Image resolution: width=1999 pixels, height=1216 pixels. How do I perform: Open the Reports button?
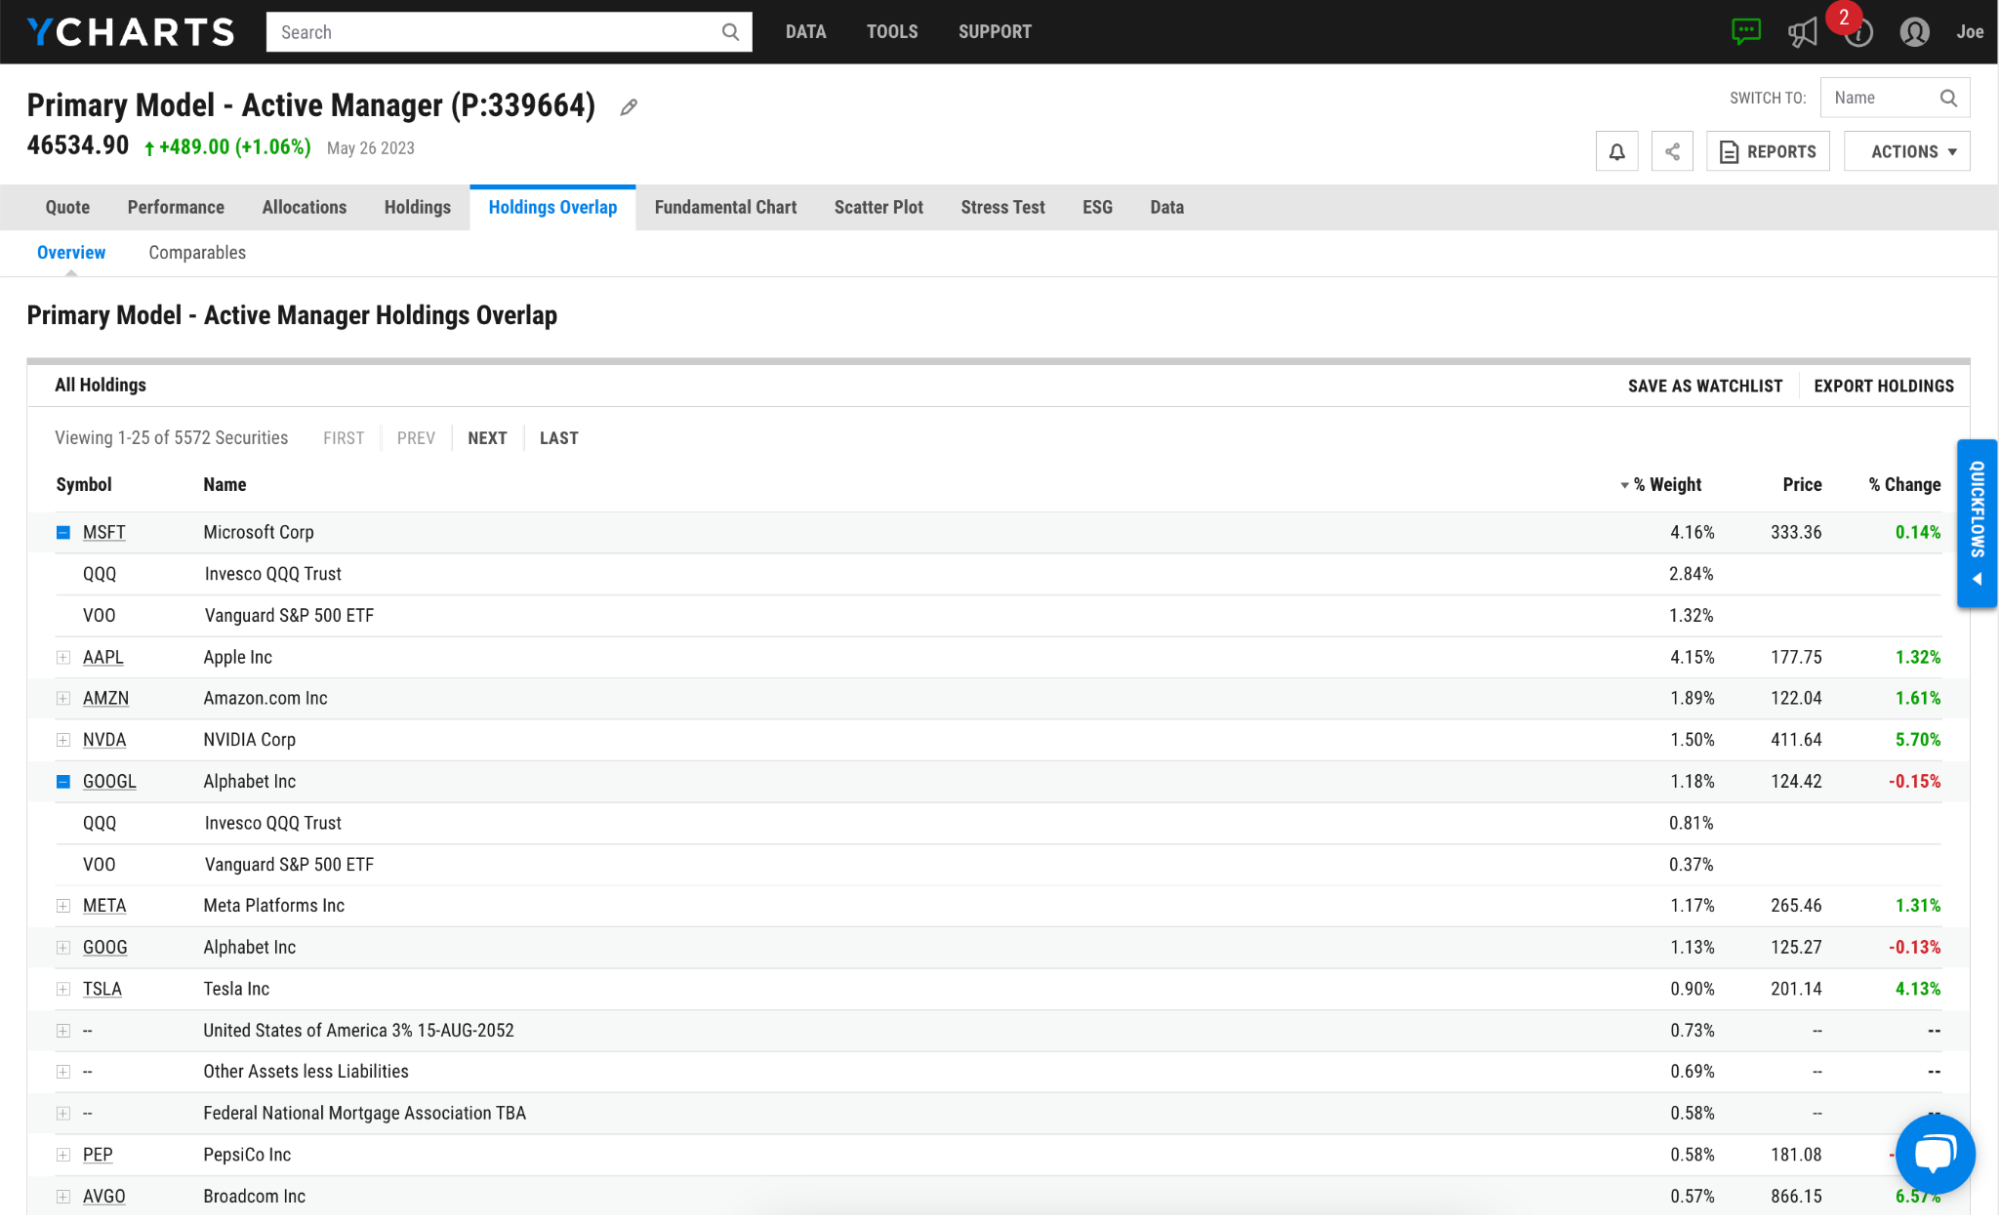(1768, 151)
